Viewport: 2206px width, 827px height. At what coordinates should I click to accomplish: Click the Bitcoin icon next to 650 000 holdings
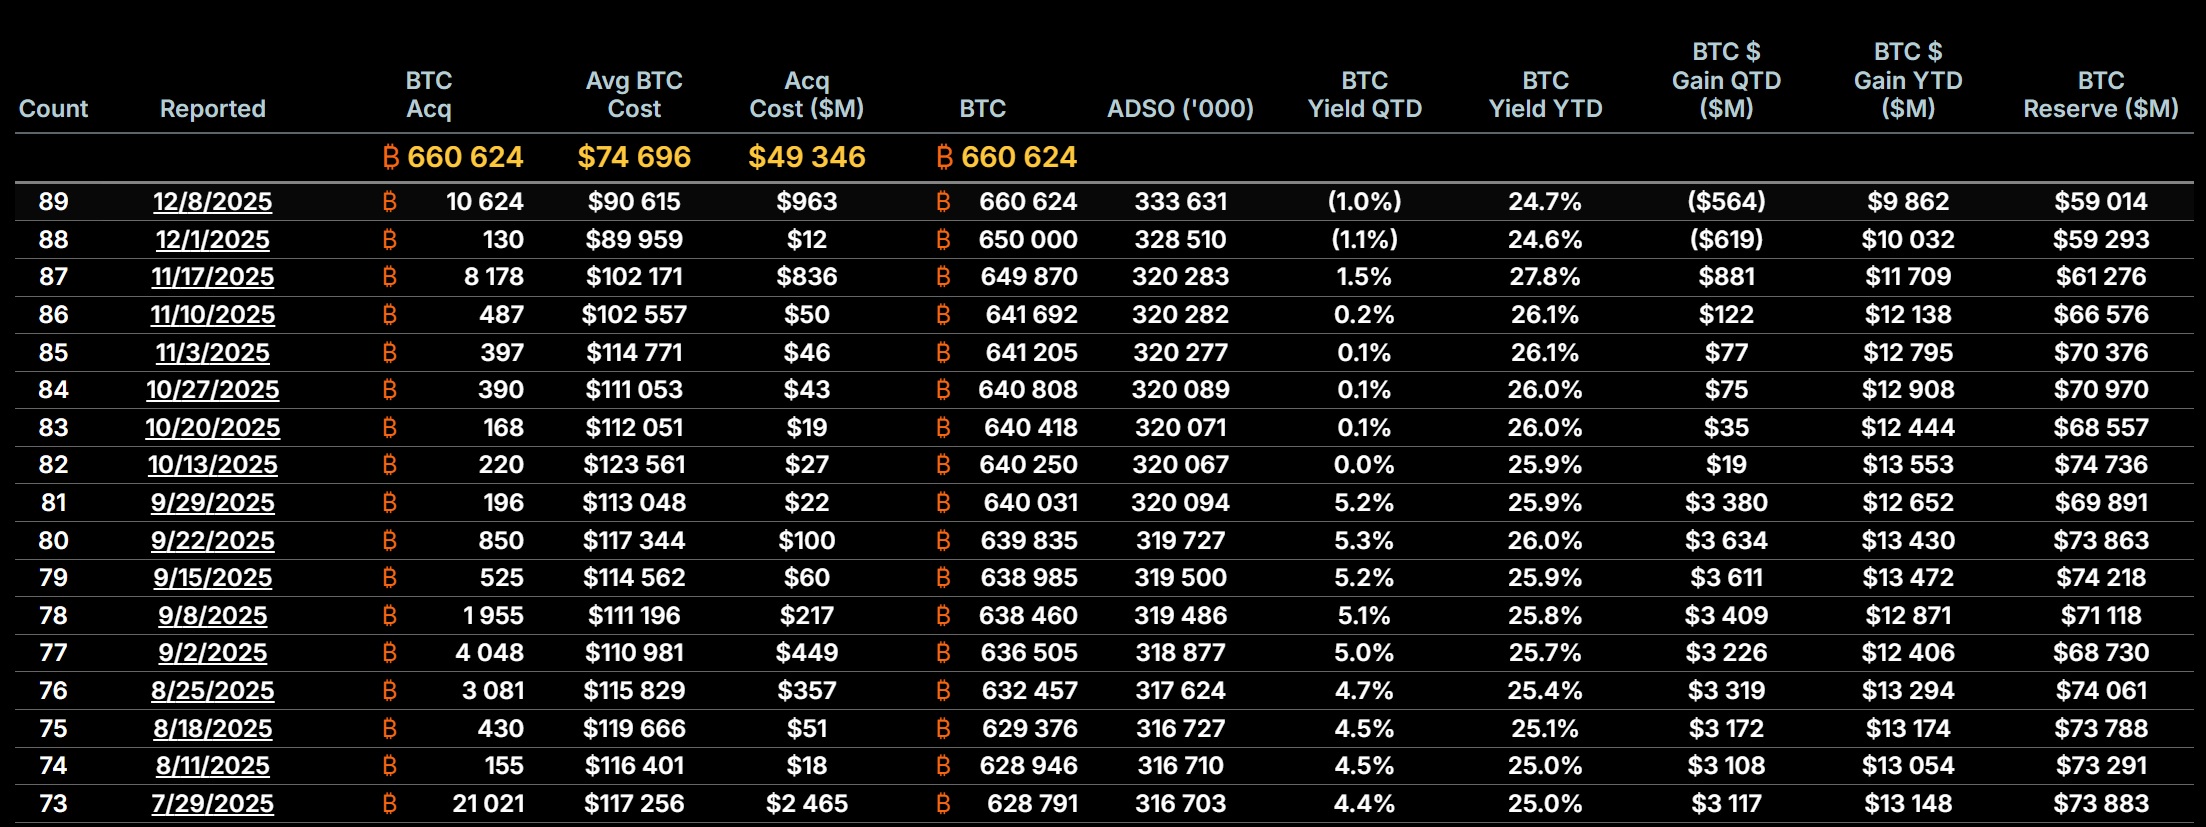point(943,240)
